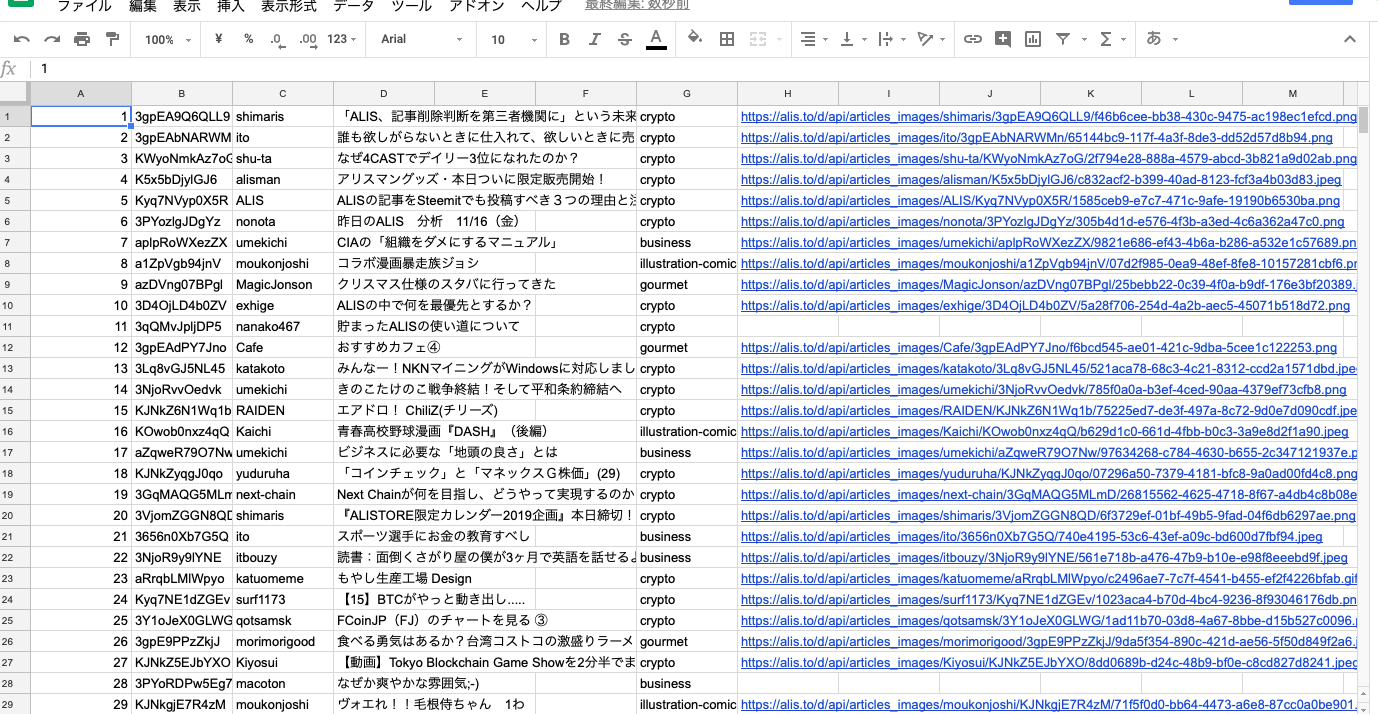This screenshot has width=1378, height=714.
Task: Add a comment using the toolbar icon
Action: [x=1003, y=39]
